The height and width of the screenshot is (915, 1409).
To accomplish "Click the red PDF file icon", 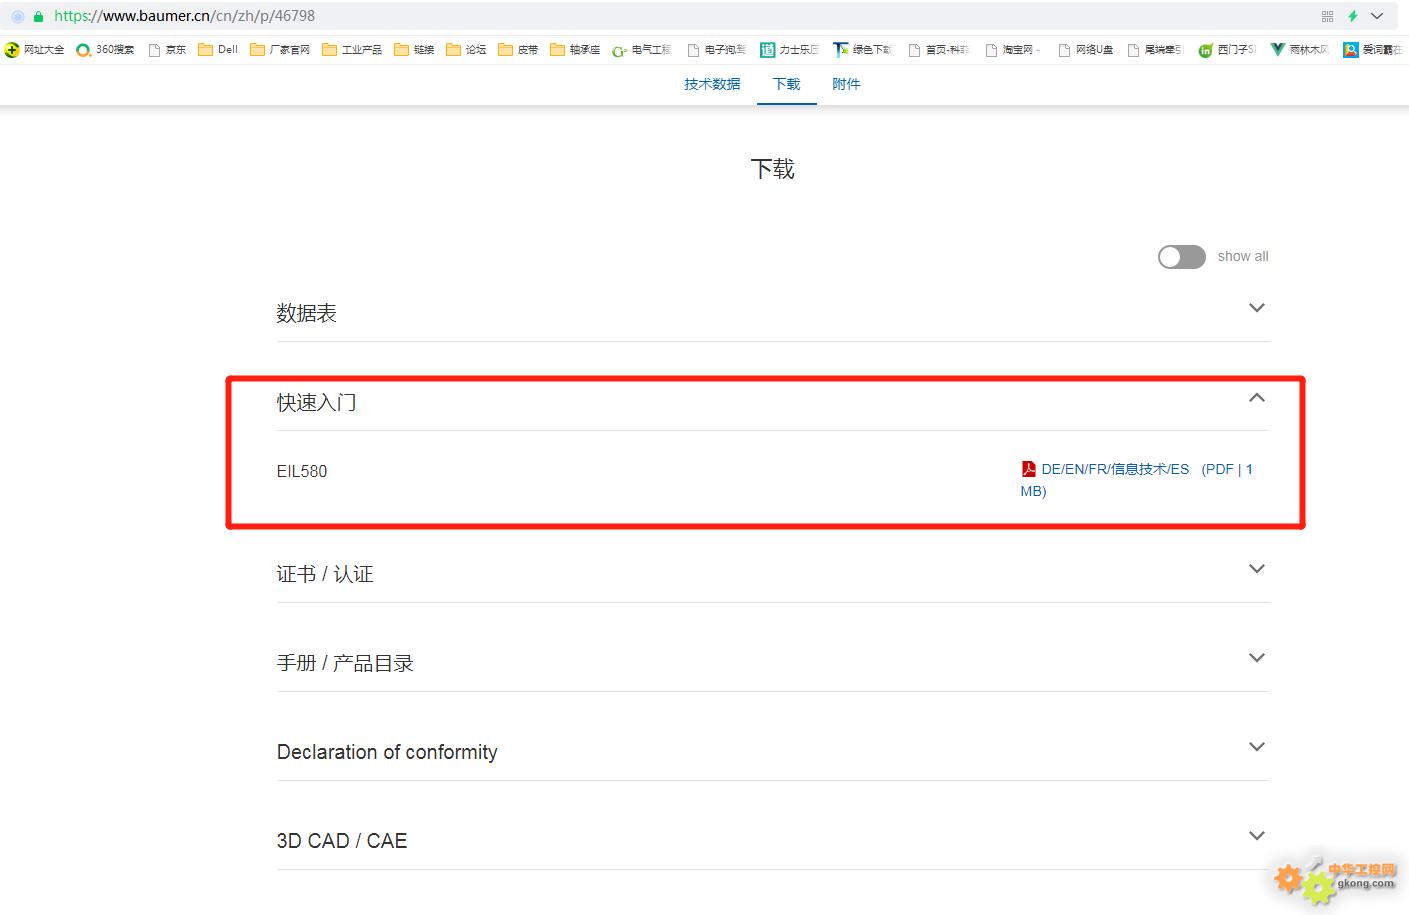I will (1028, 468).
